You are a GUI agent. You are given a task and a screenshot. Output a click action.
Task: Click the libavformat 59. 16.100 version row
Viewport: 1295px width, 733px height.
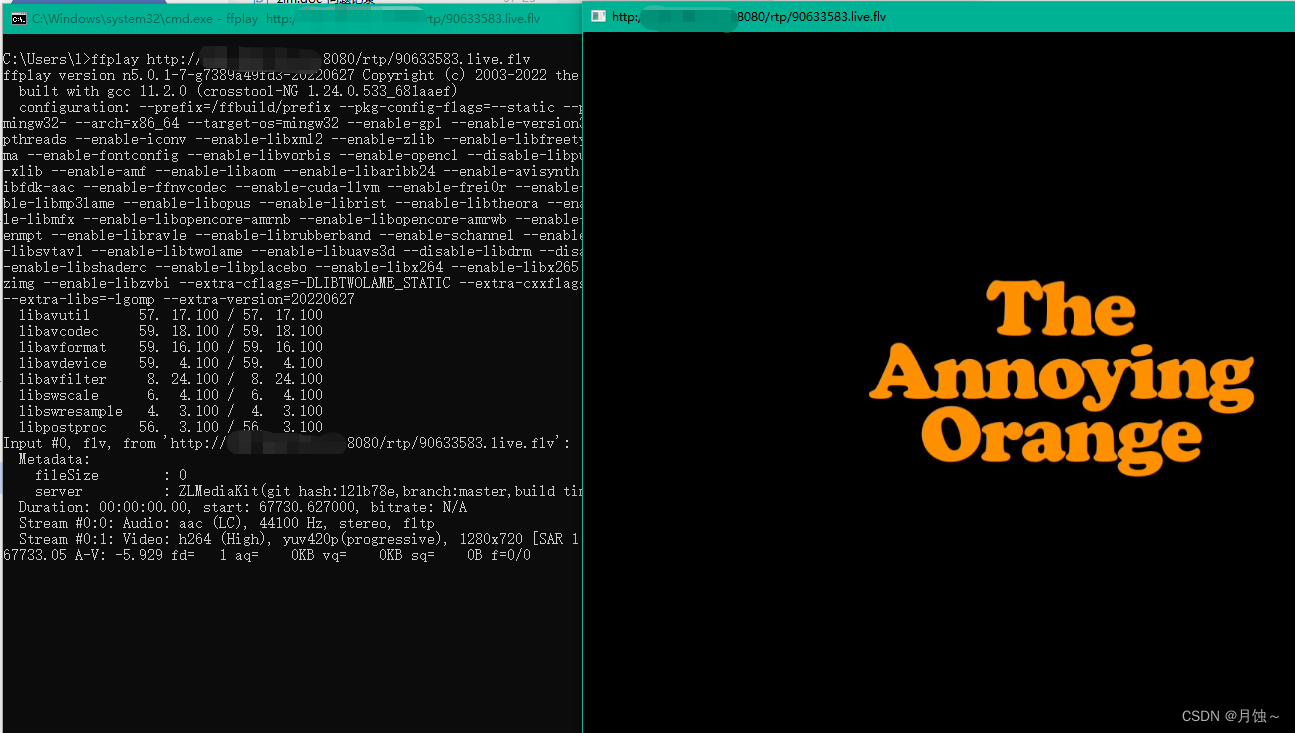pyautogui.click(x=171, y=347)
